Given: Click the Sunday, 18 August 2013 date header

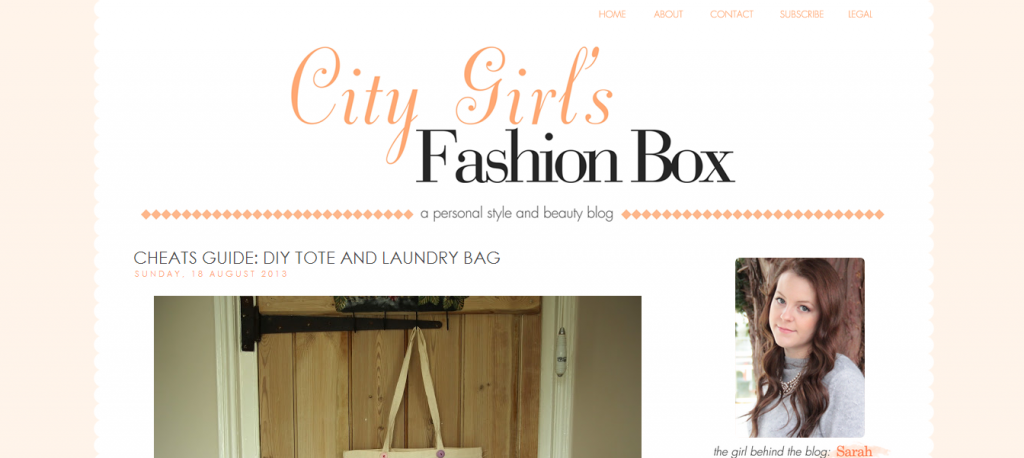Looking at the screenshot, I should [211, 274].
